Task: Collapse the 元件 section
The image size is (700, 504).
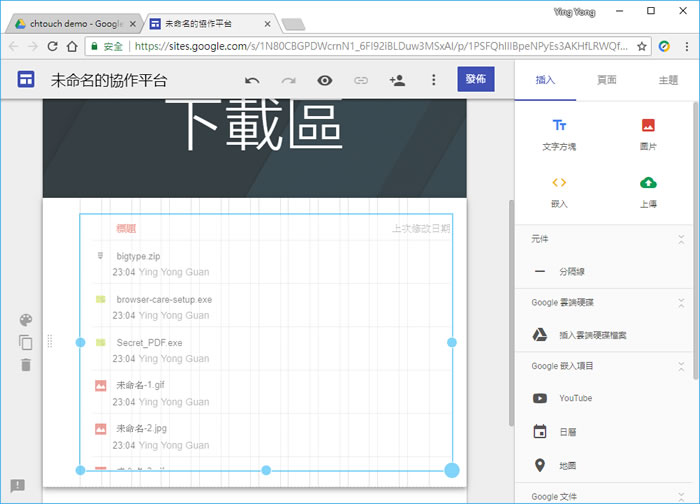Action: [681, 239]
